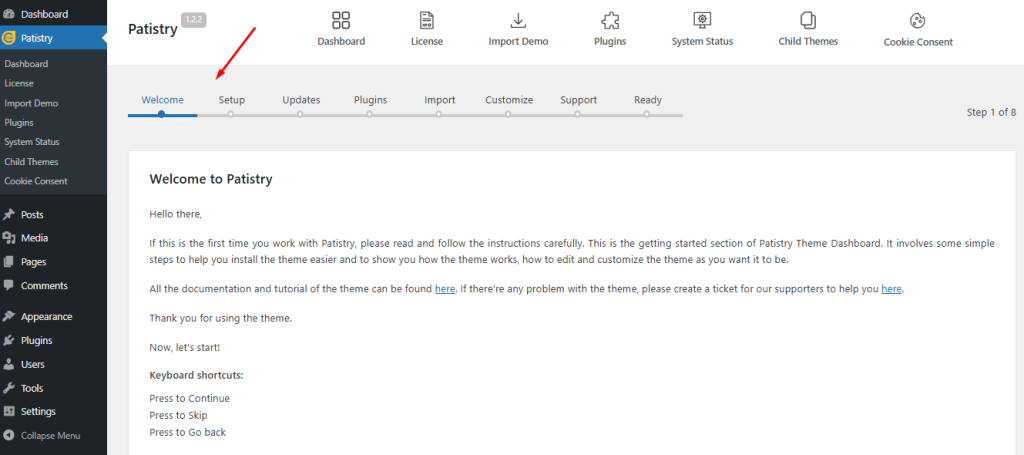This screenshot has width=1024, height=455.
Task: Collapse the admin sidebar menu
Action: [x=42, y=435]
